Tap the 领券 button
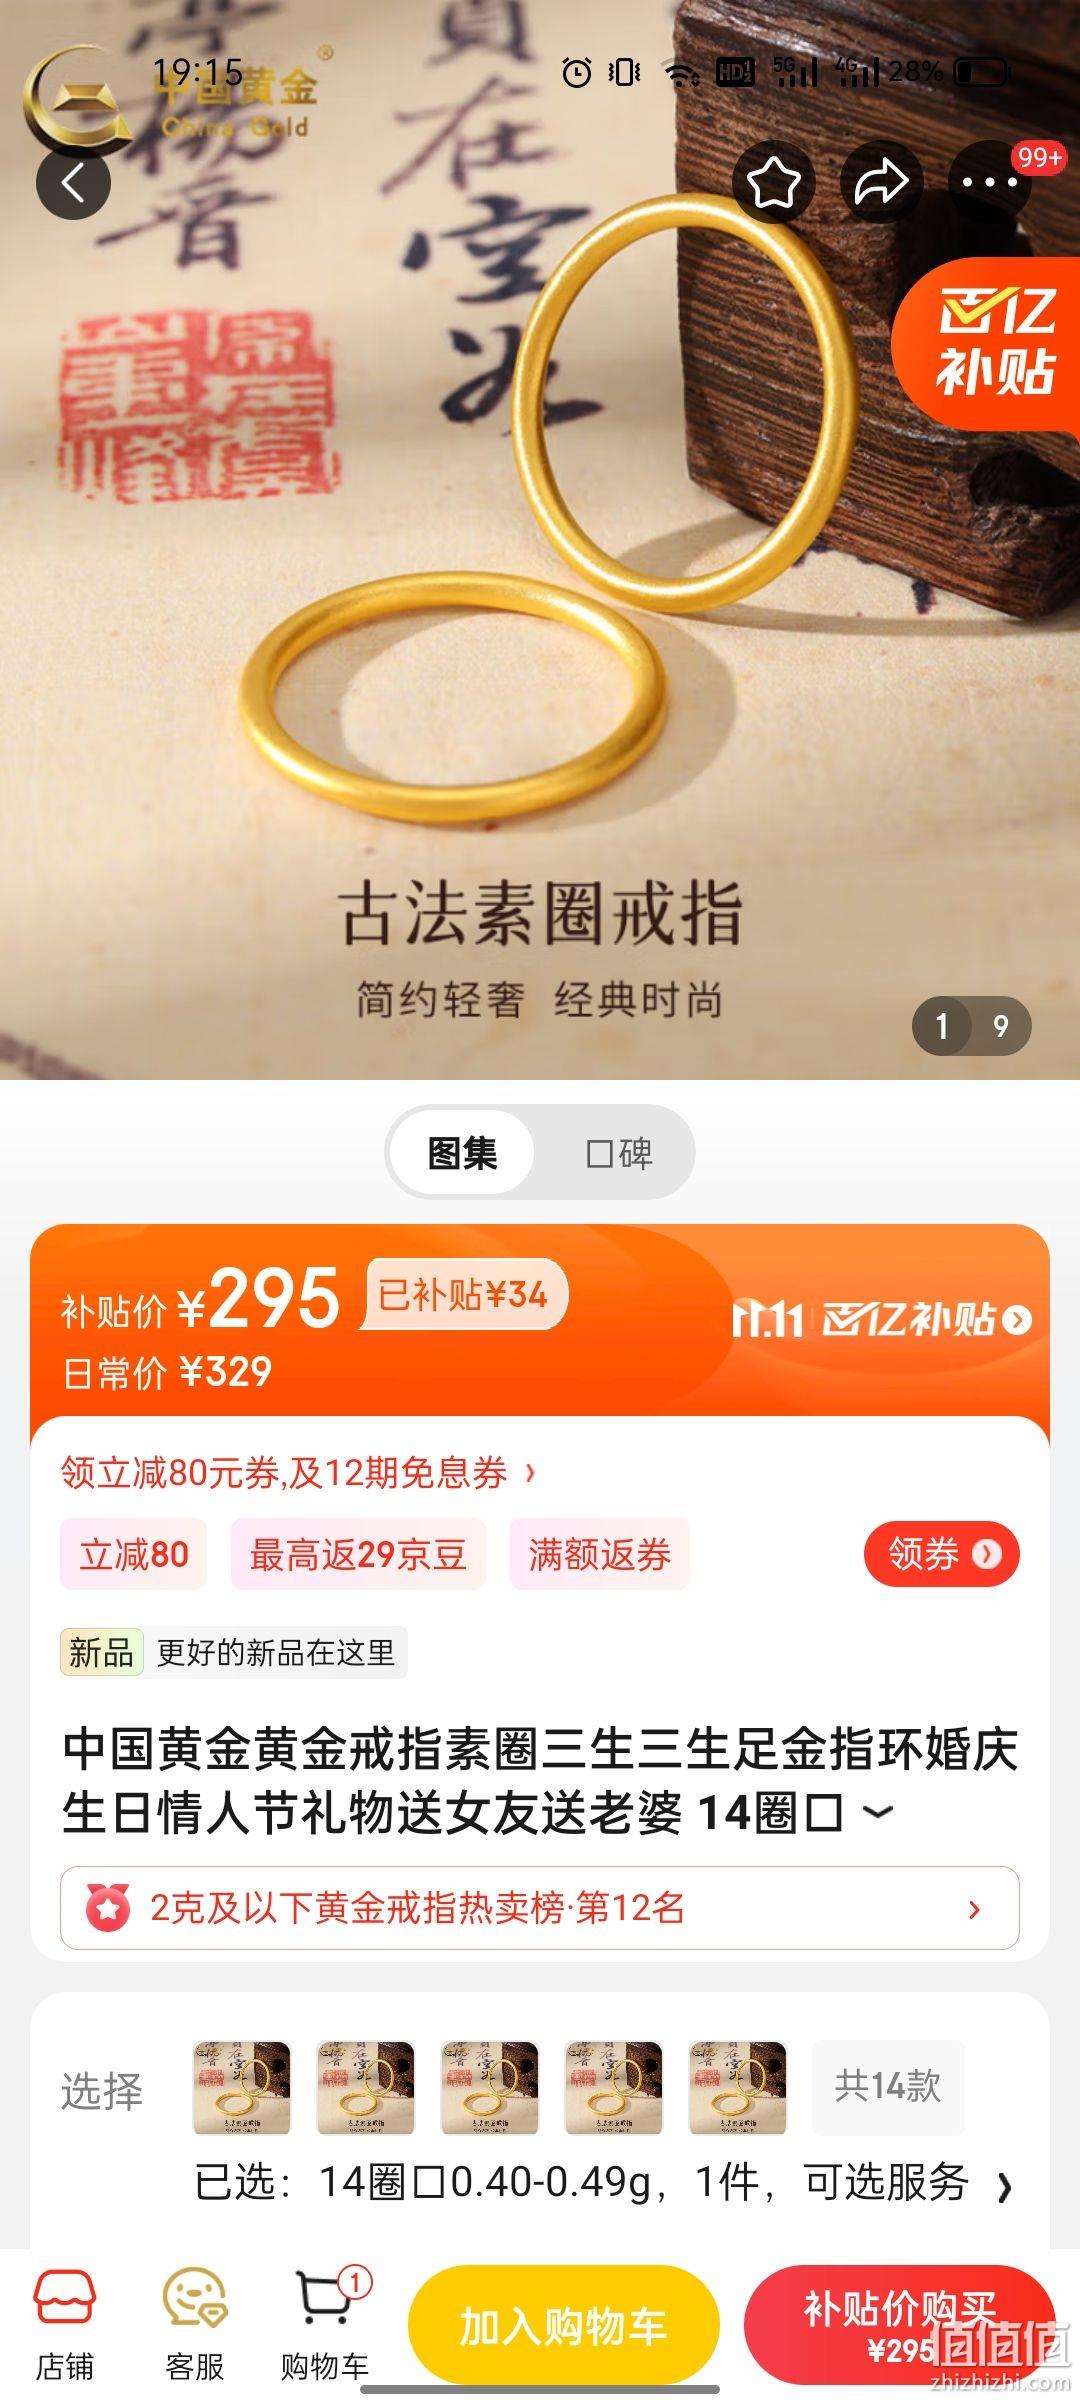 pos(942,1554)
